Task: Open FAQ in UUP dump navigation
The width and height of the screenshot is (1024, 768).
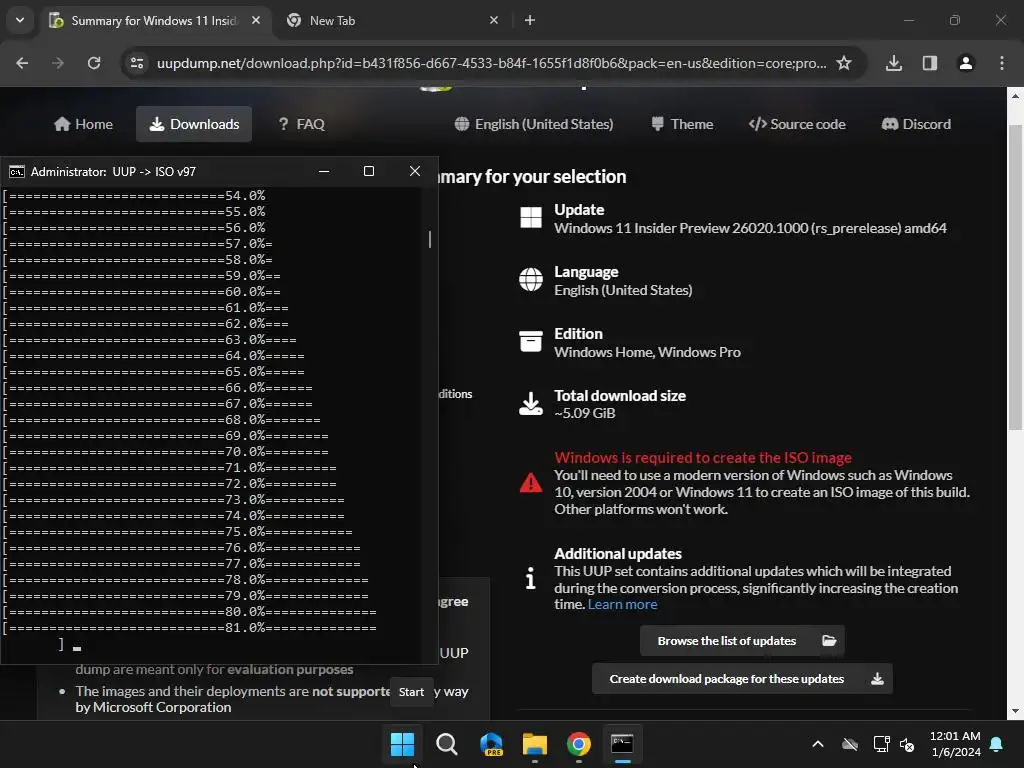Action: [x=301, y=124]
